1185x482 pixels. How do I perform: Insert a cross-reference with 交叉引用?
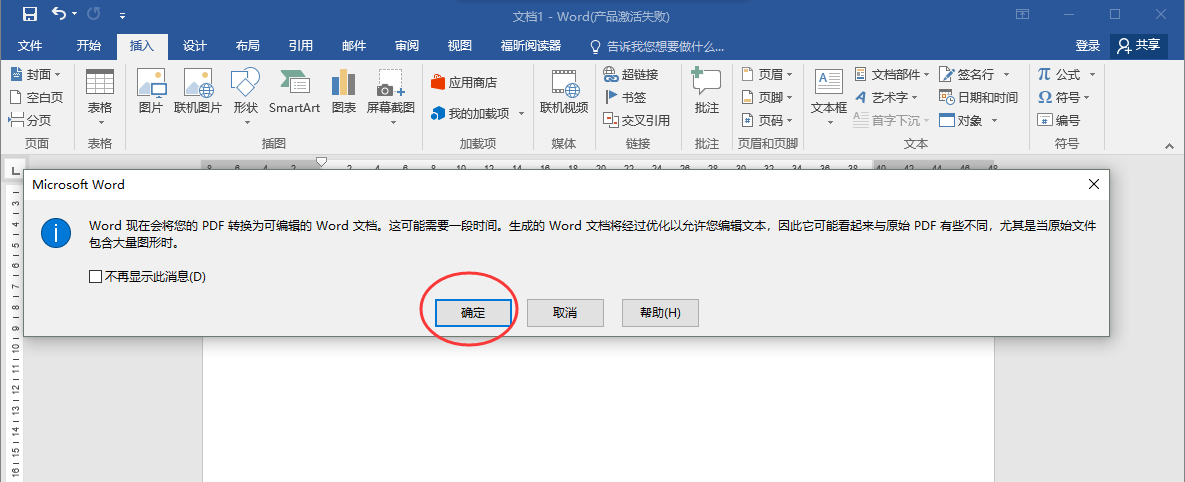click(x=636, y=120)
